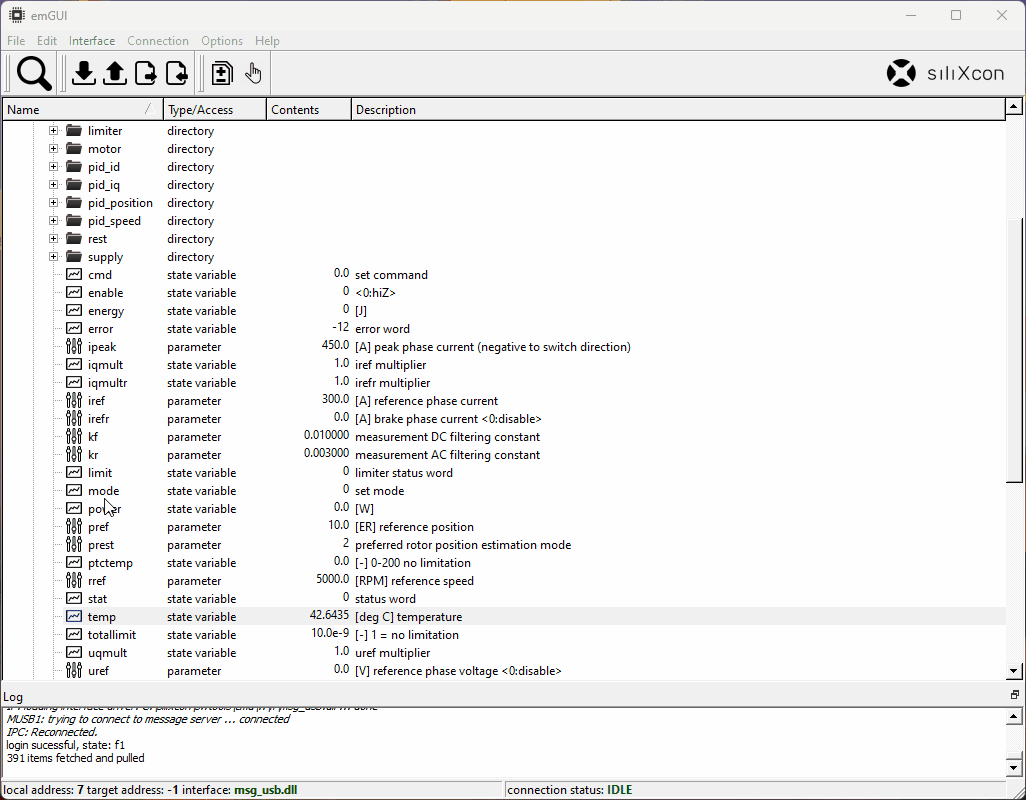Expand the pid_id directory
The image size is (1026, 800).
point(54,167)
